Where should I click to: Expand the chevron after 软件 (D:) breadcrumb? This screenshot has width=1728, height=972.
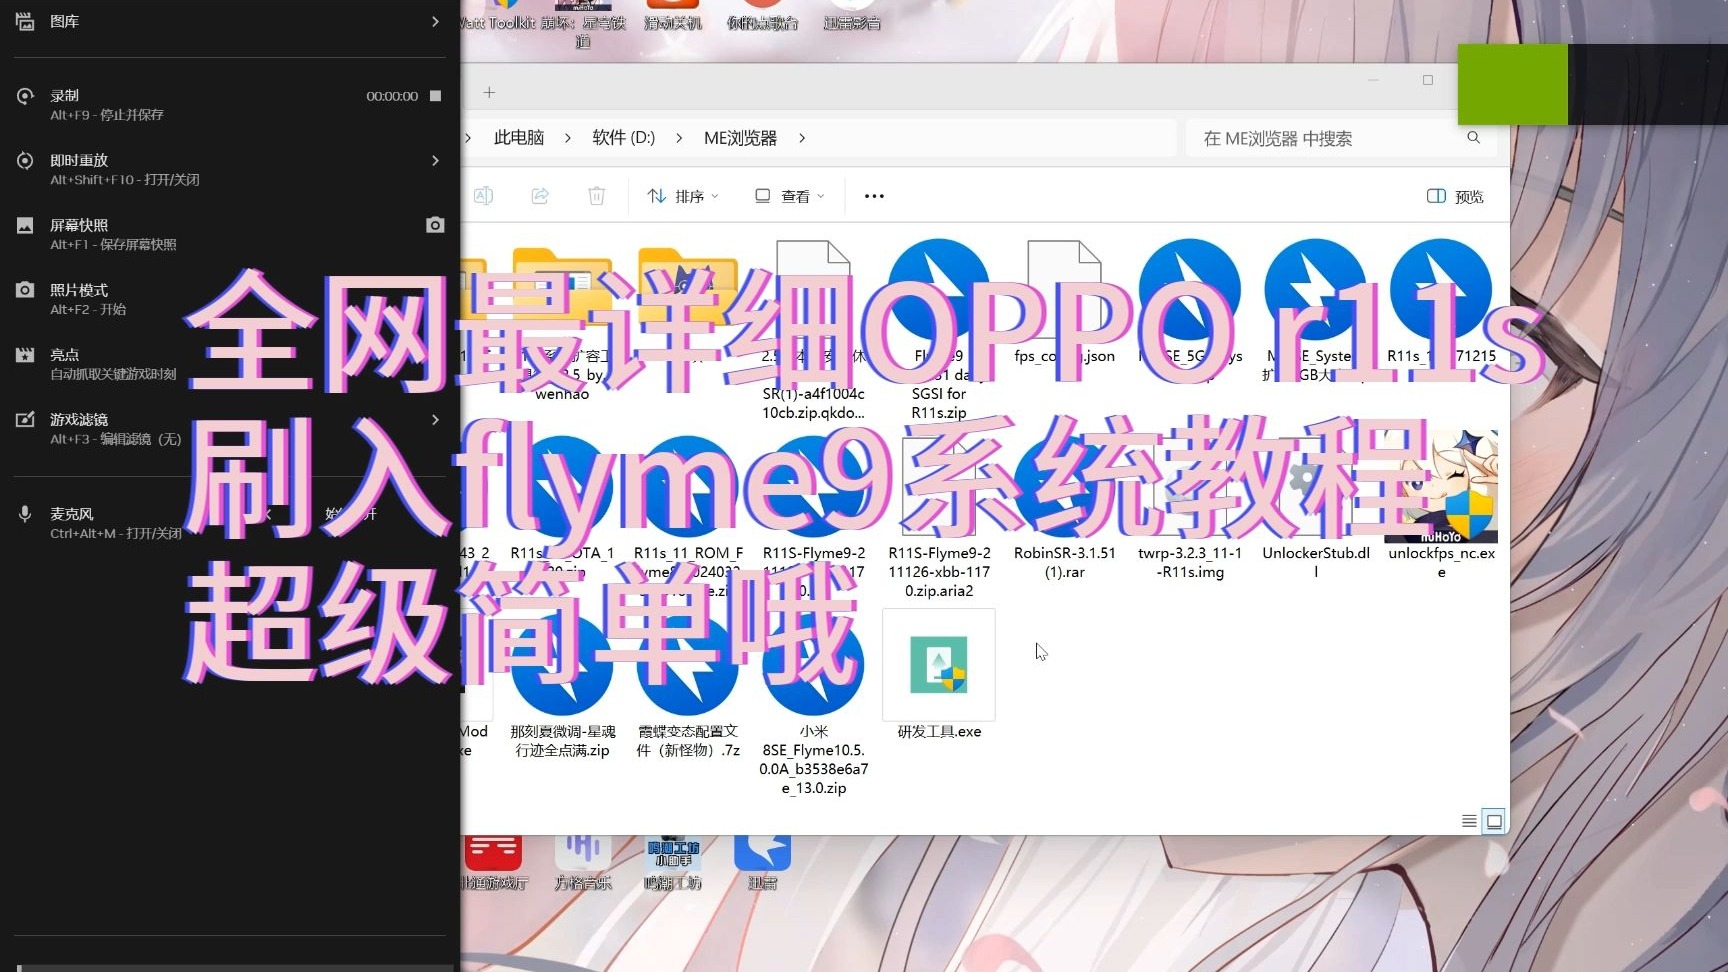(x=679, y=138)
